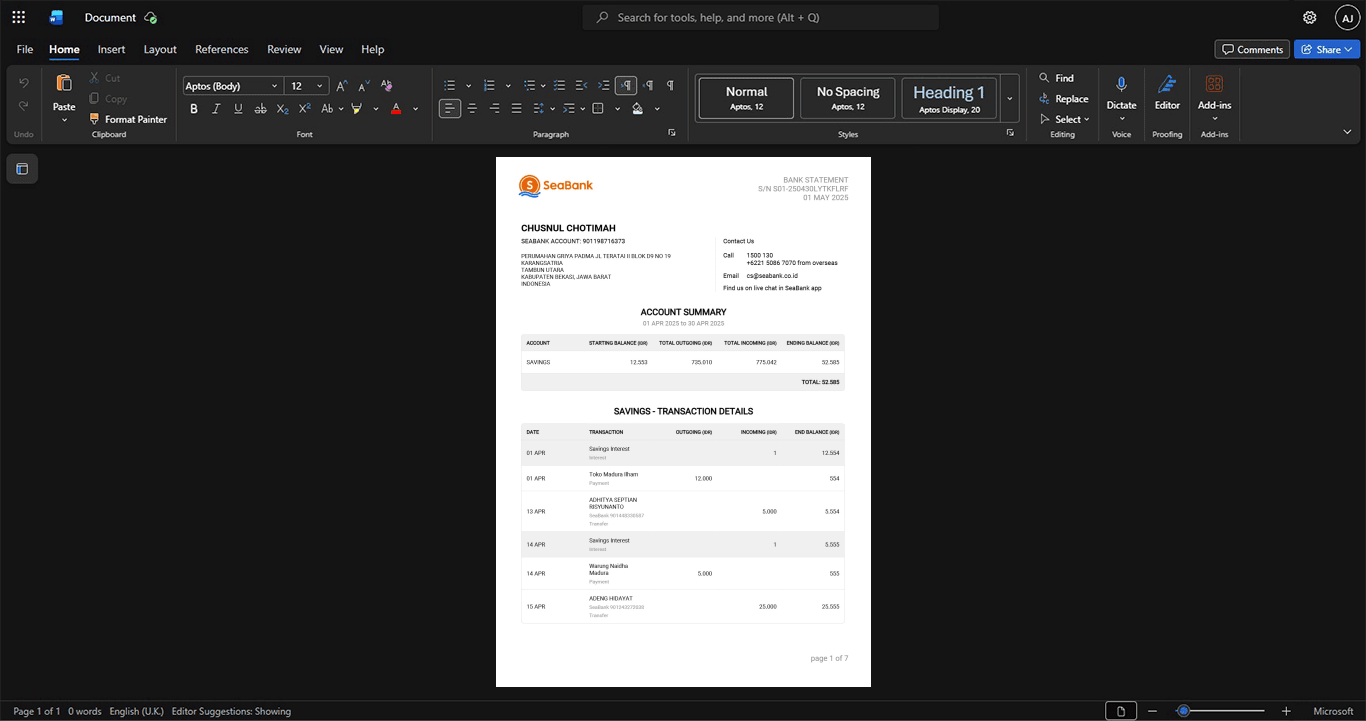Open the File menu
The image size is (1366, 721).
tap(25, 49)
